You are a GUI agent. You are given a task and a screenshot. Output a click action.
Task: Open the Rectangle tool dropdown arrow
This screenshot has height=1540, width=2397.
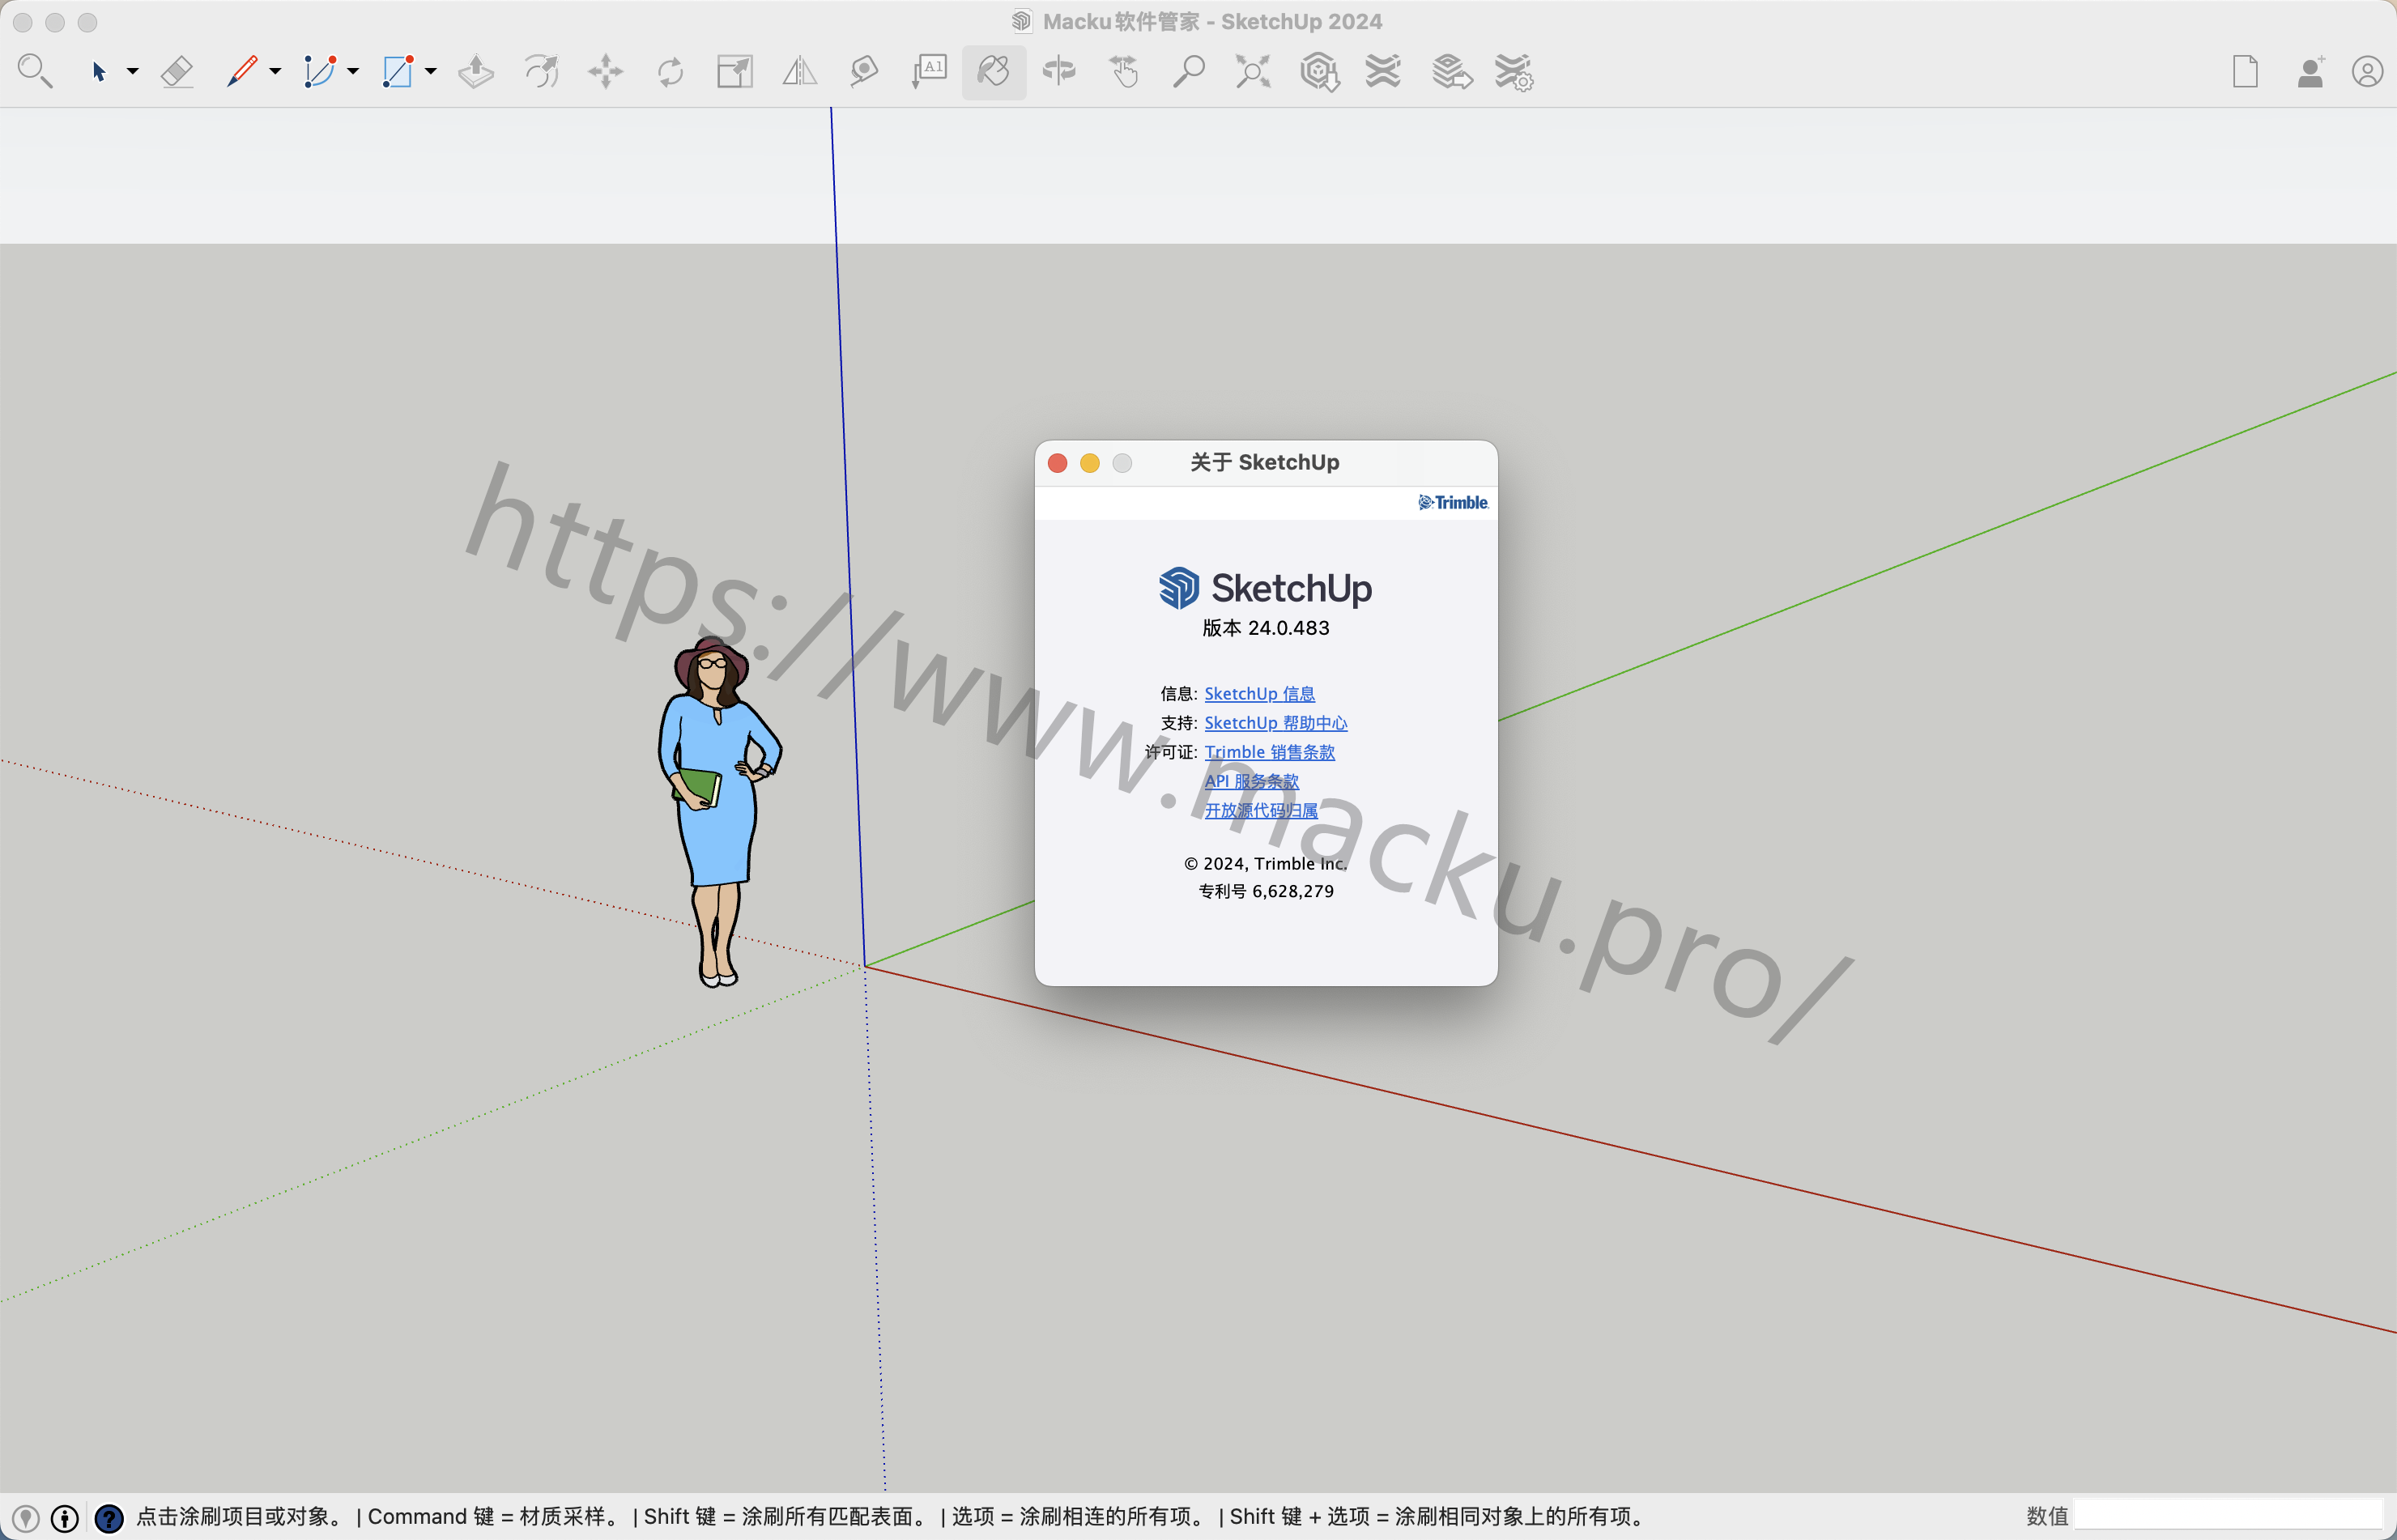coord(431,71)
